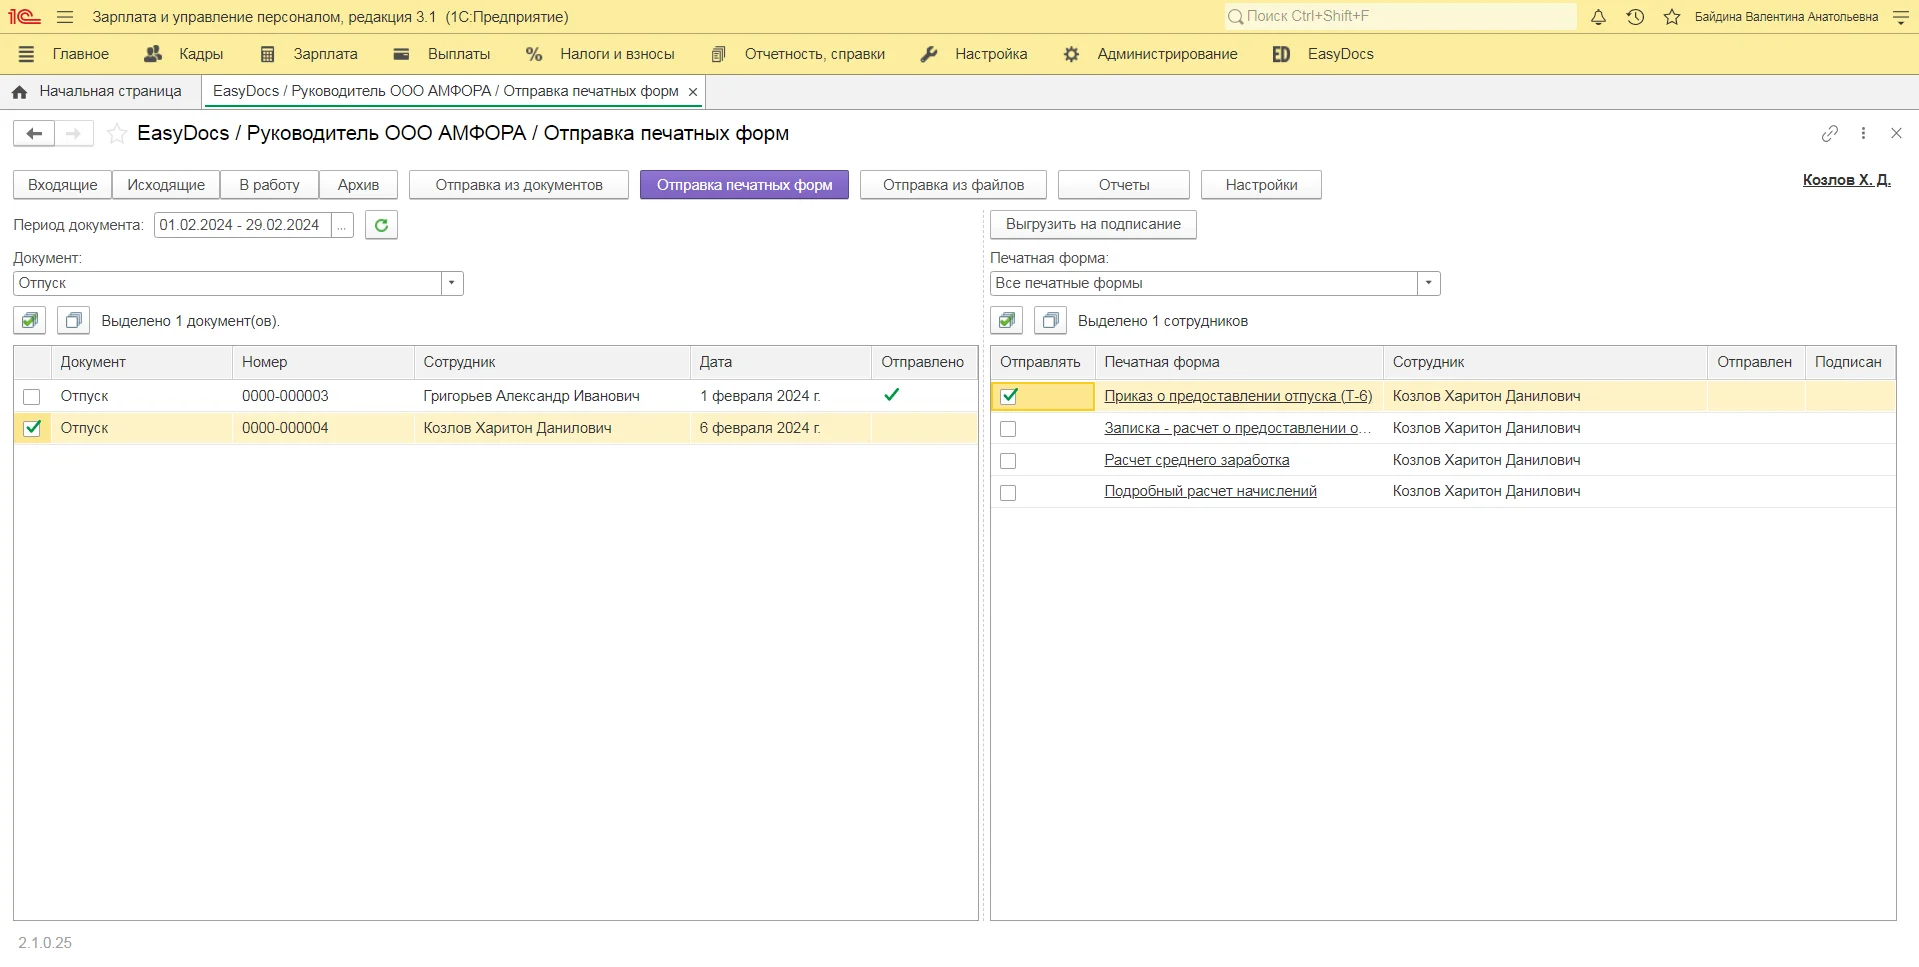Click in the search field Поиск
The width and height of the screenshot is (1919, 967).
[1400, 16]
